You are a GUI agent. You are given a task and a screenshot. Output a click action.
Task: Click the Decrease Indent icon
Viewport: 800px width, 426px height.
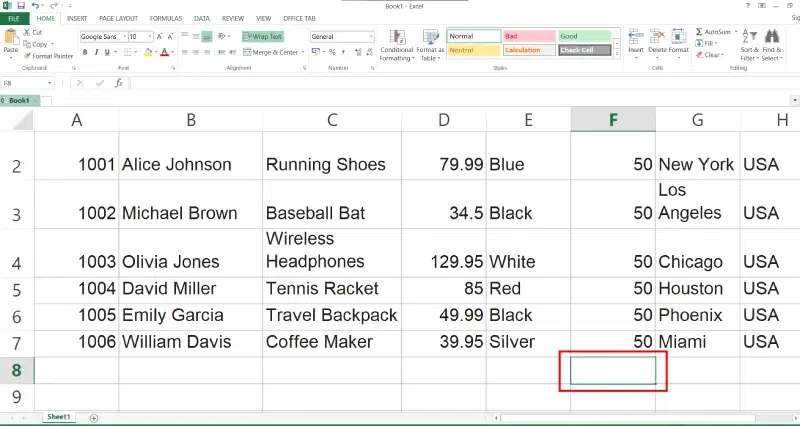tap(221, 52)
